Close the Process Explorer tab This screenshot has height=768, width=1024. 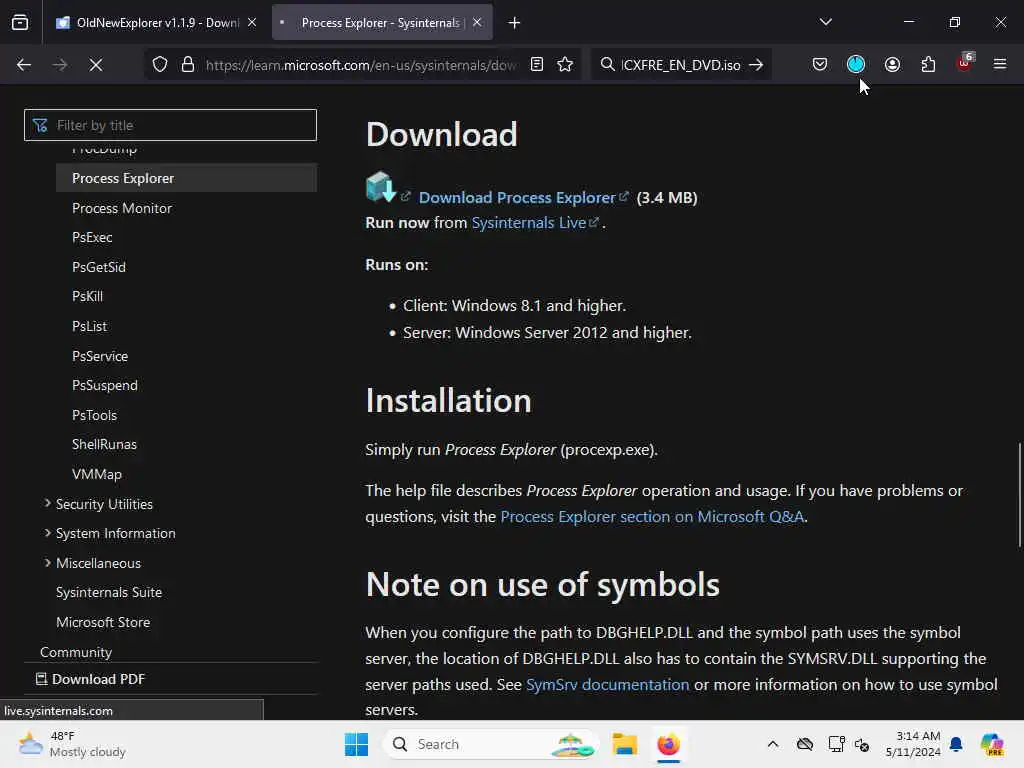point(477,22)
